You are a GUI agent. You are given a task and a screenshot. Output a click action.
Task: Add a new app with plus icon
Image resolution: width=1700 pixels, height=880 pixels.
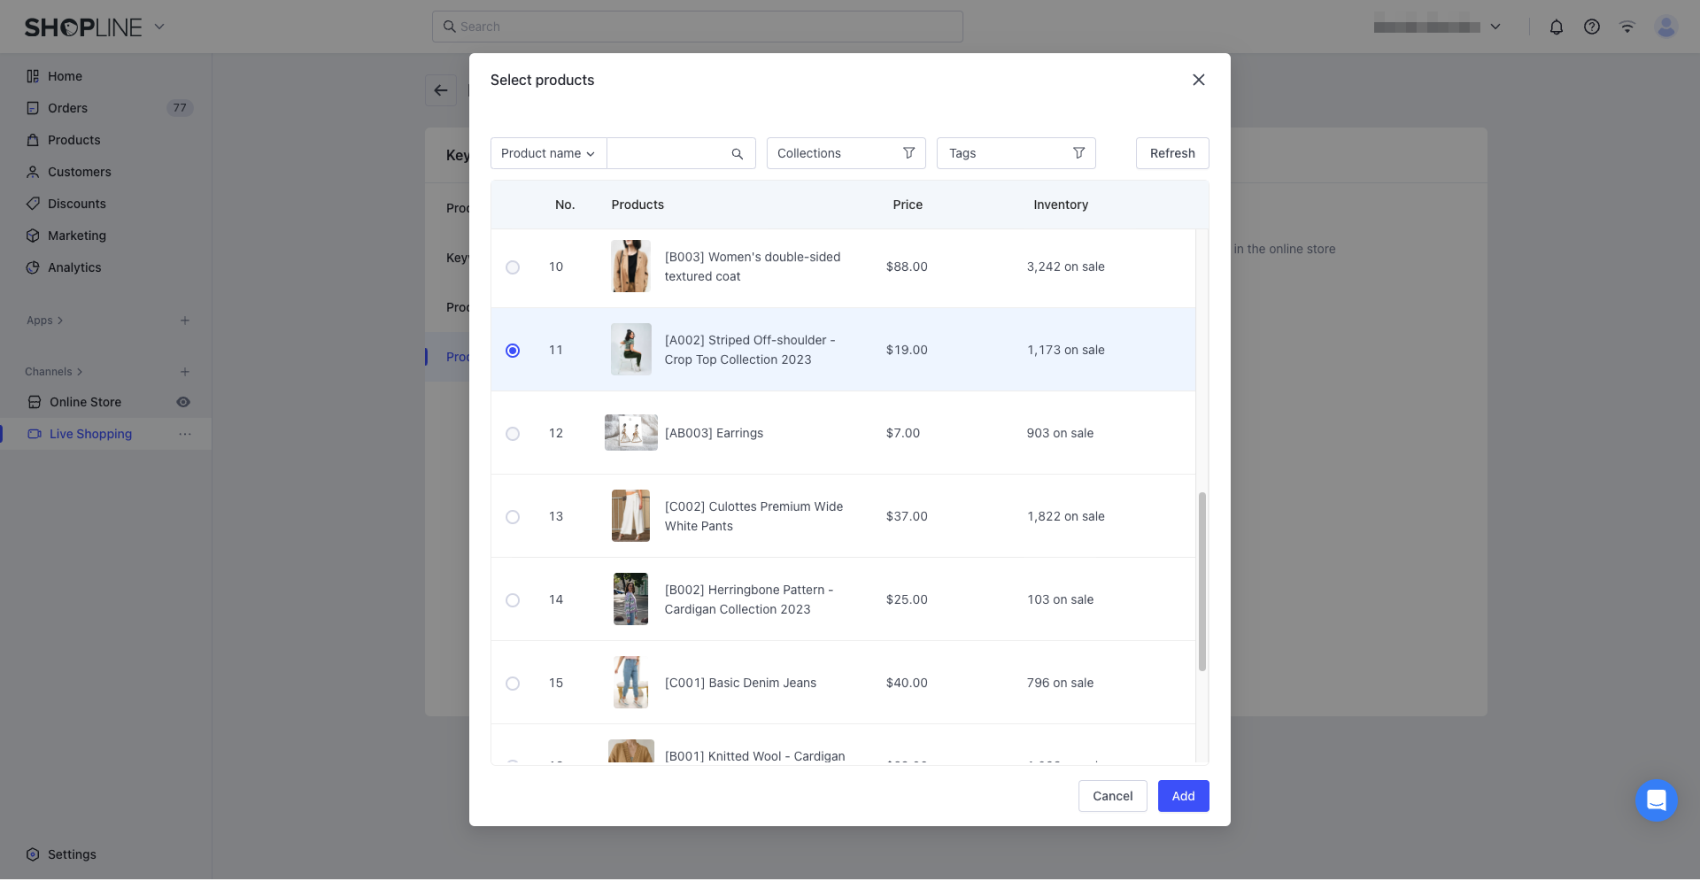[x=184, y=321]
